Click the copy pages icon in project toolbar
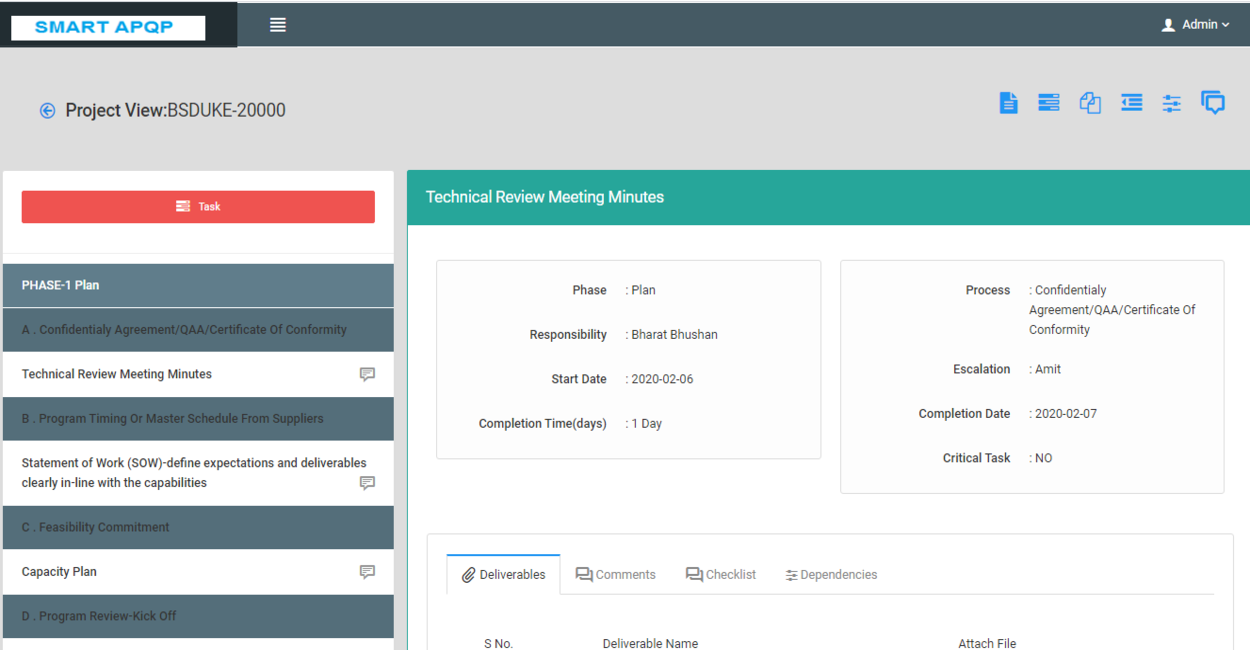 click(1090, 103)
